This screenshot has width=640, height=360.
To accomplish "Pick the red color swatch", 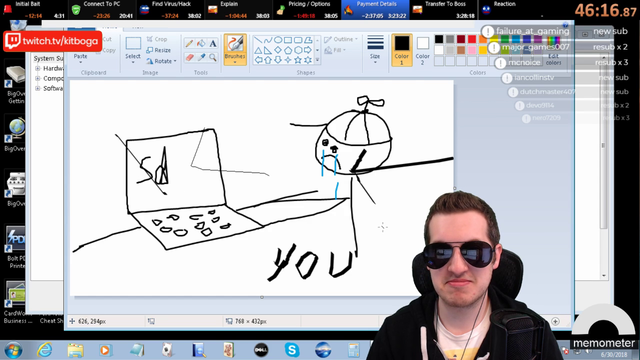I will tap(472, 39).
